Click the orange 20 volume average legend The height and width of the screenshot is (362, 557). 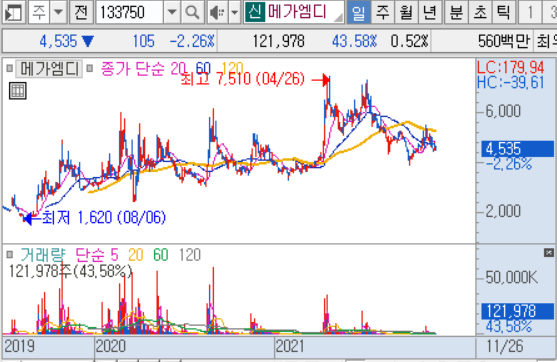136,255
